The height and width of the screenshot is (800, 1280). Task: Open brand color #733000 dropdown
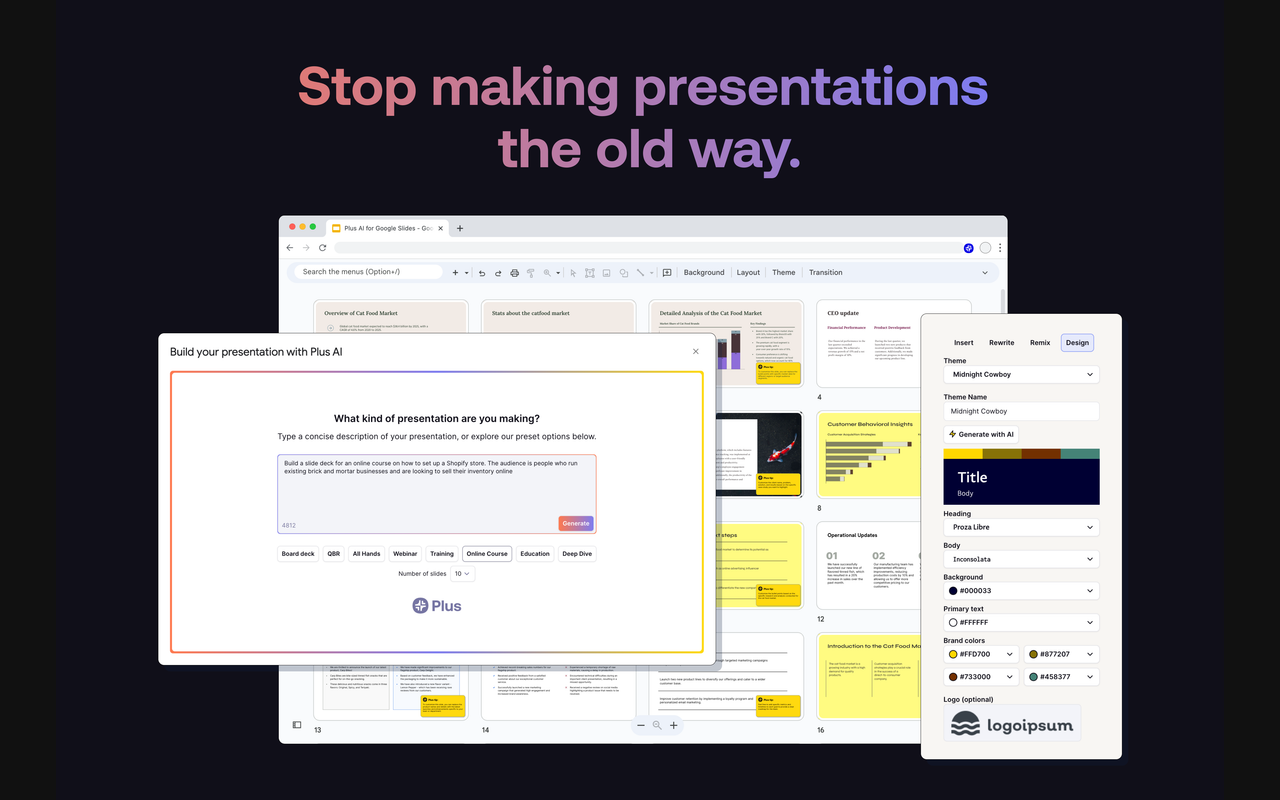[x=981, y=677]
